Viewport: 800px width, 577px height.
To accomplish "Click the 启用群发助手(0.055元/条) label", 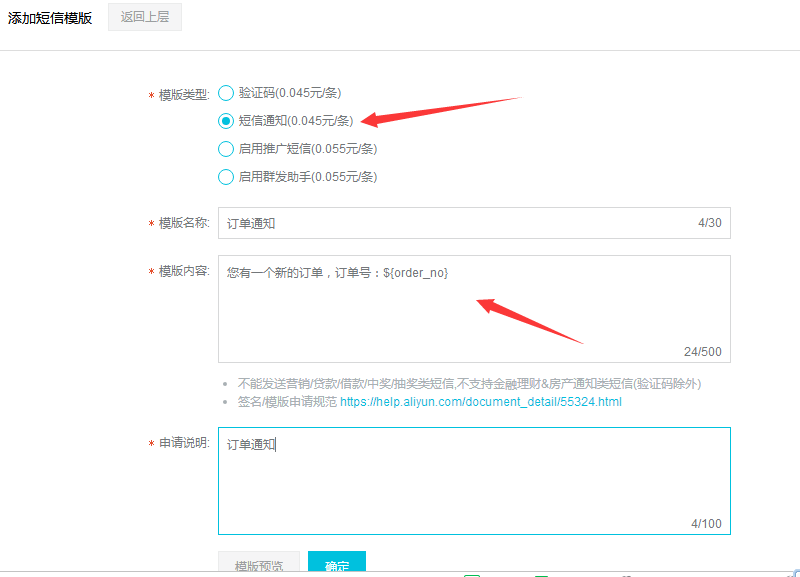I will click(308, 177).
